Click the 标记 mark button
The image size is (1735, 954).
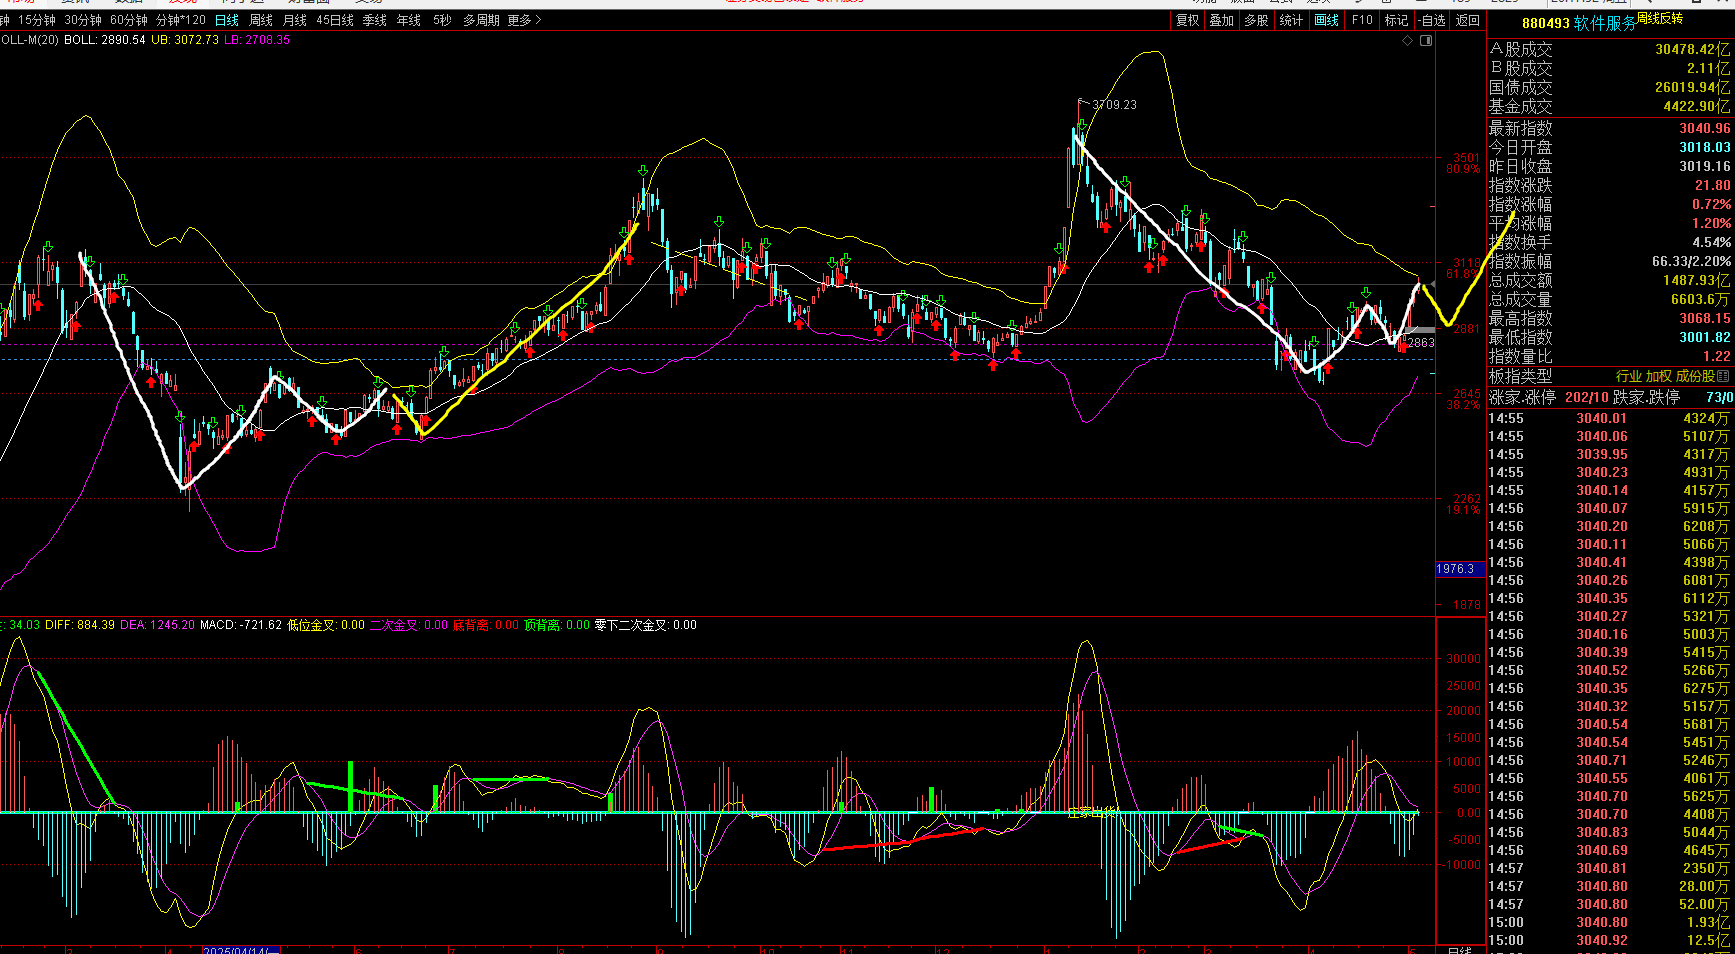(1396, 20)
